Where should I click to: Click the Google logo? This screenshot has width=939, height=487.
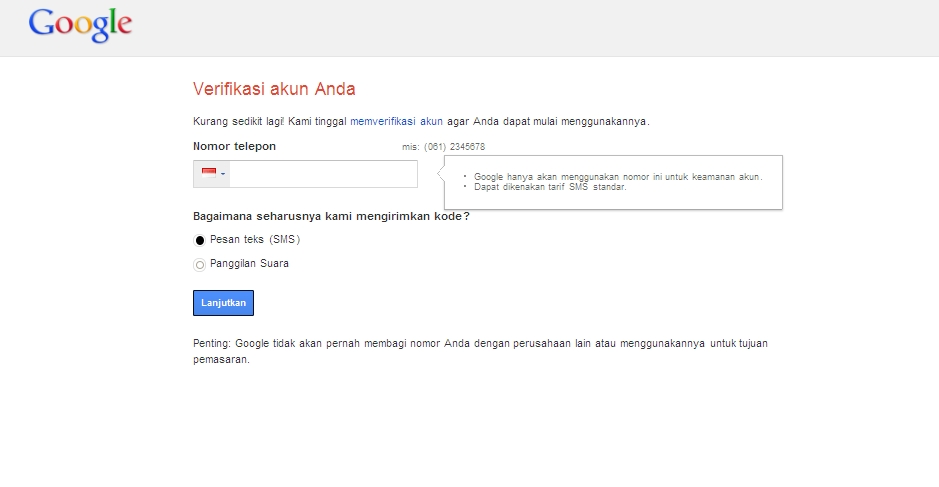pyautogui.click(x=80, y=25)
